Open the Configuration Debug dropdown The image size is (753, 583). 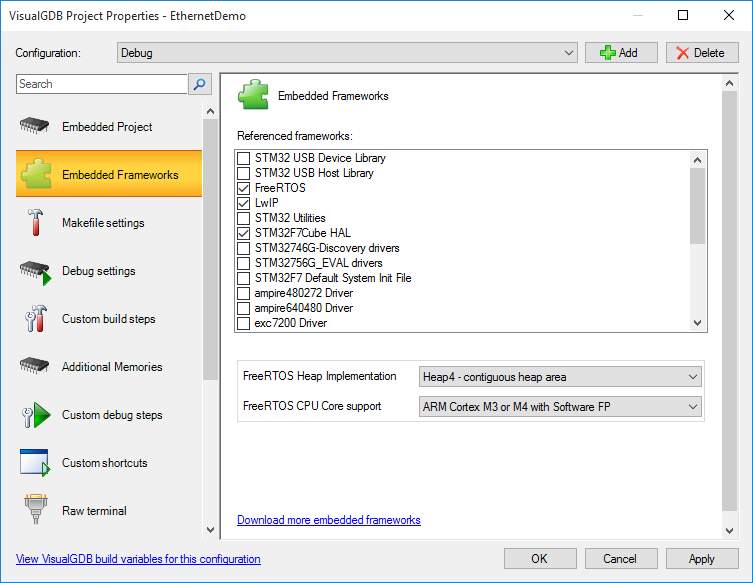(347, 53)
